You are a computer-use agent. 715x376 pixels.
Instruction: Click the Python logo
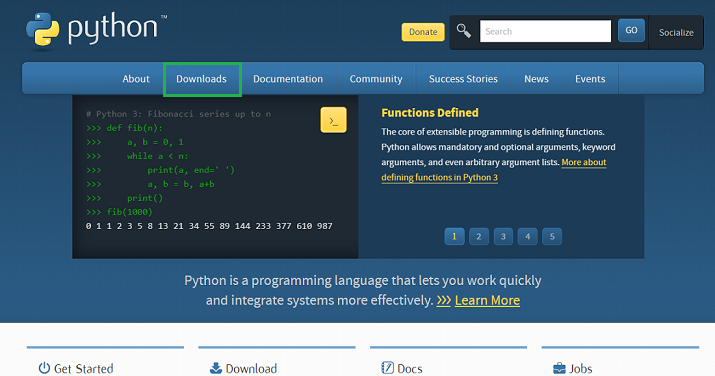[x=96, y=30]
